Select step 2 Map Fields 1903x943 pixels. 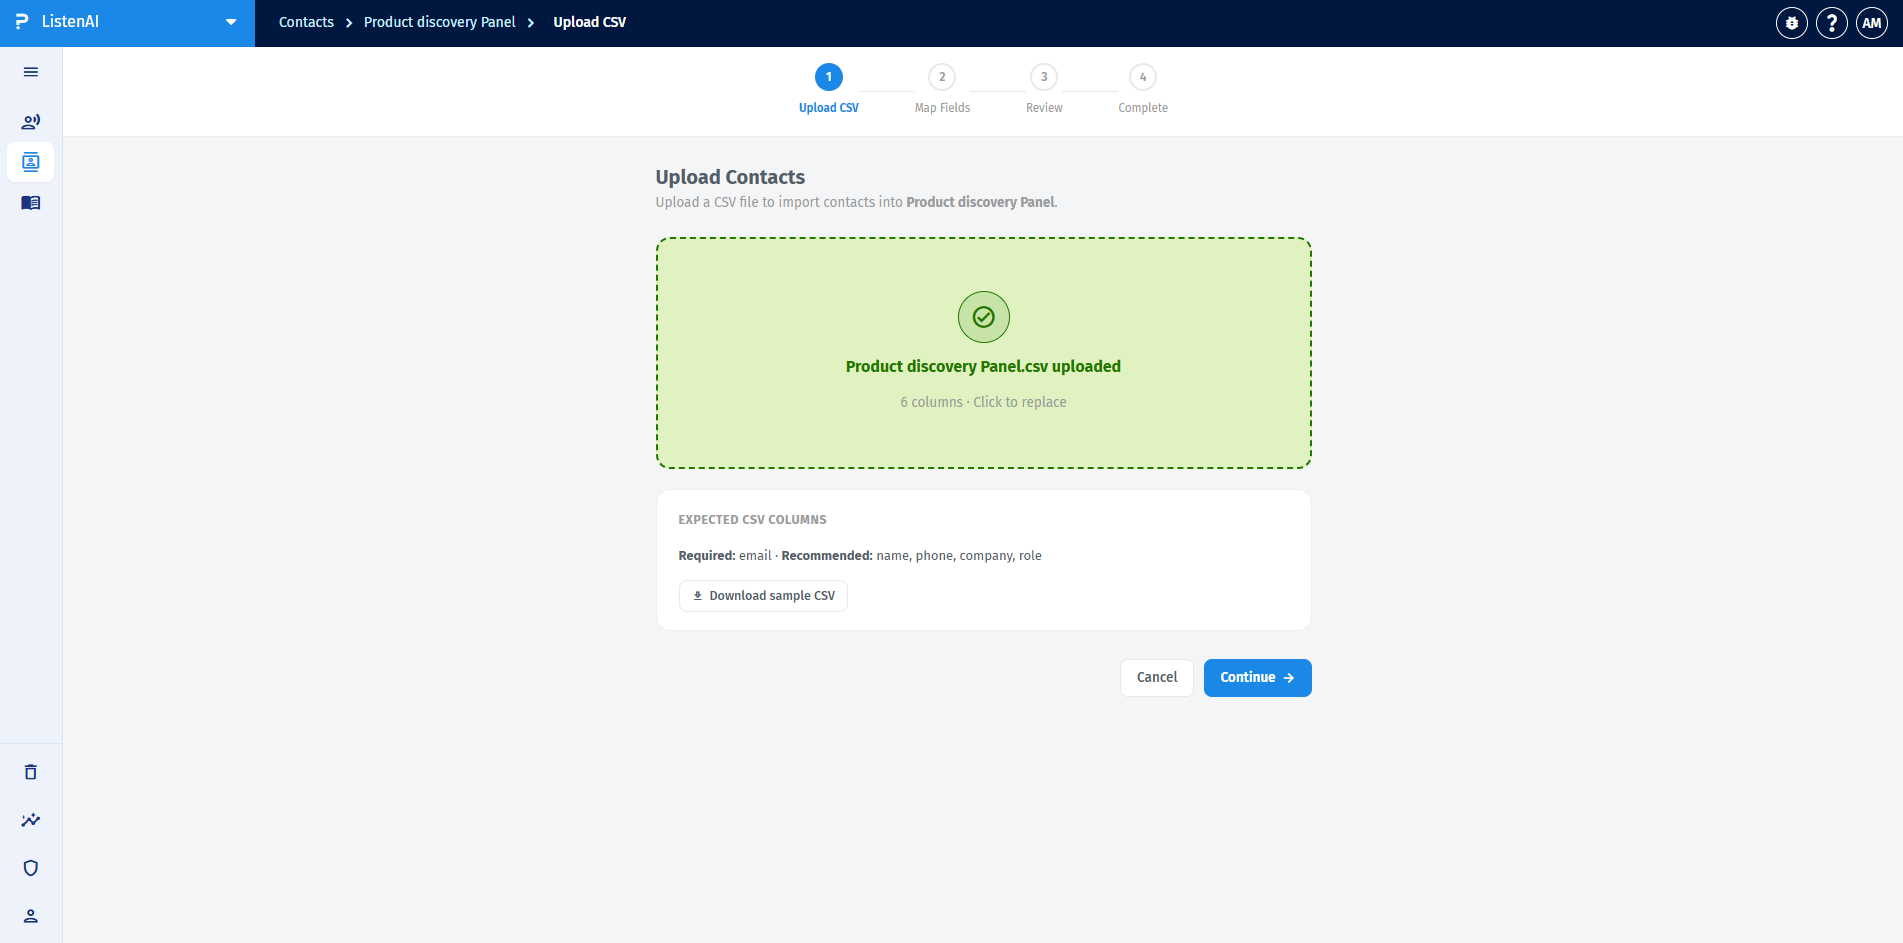[x=942, y=89]
